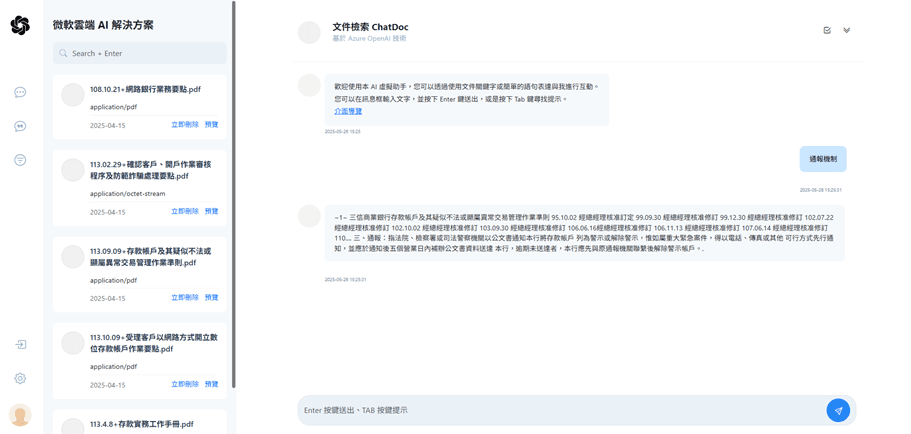The width and height of the screenshot is (911, 434).
Task: Open the quote bubble icon in sidebar
Action: (20, 126)
